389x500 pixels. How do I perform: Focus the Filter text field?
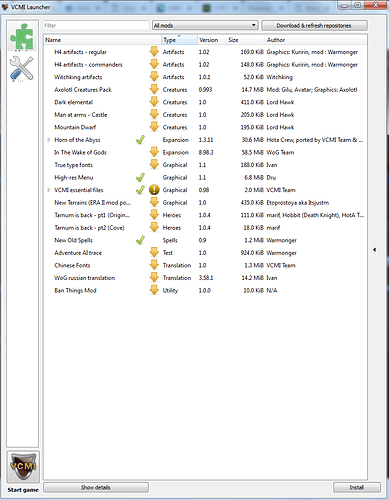pos(96,25)
